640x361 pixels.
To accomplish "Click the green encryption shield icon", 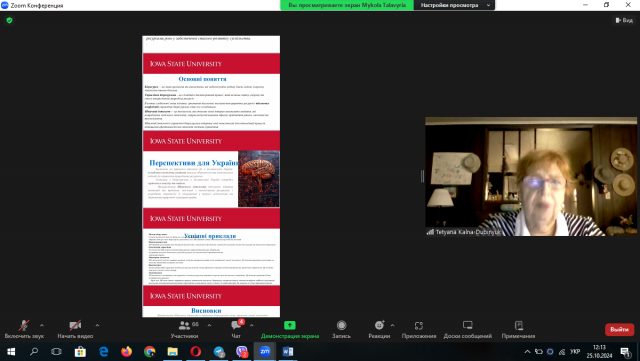I will click(x=9, y=20).
